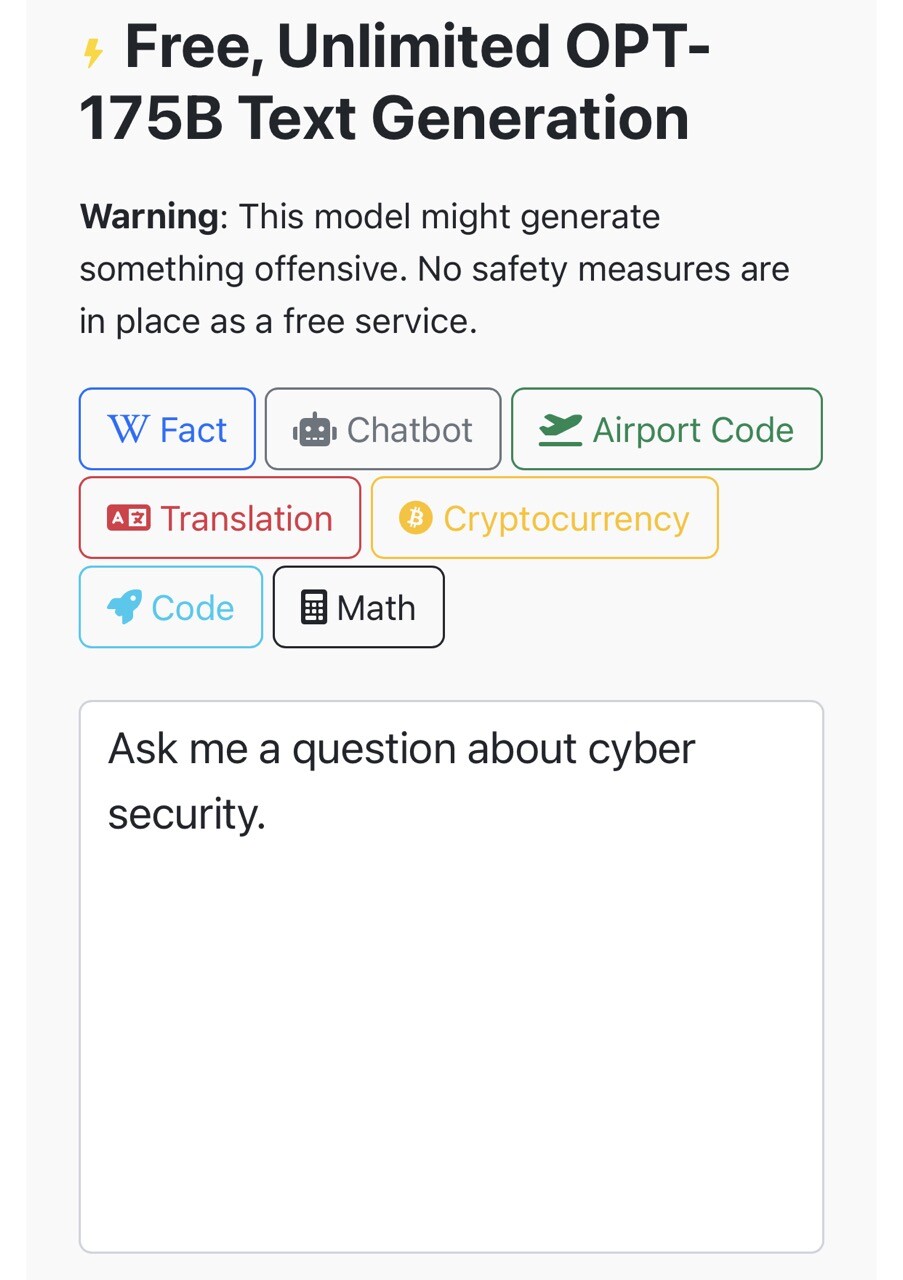Click the Wikipedia W icon

127,430
